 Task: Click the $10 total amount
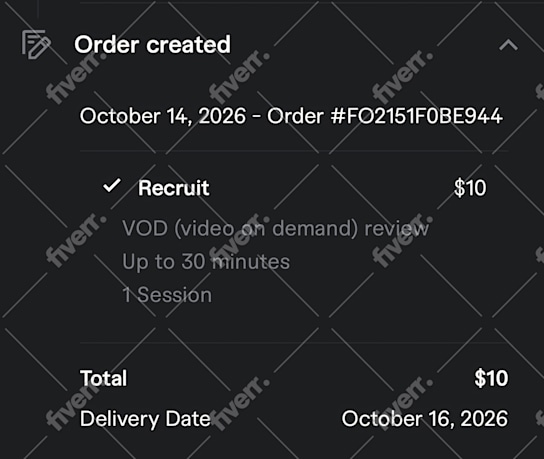click(491, 378)
